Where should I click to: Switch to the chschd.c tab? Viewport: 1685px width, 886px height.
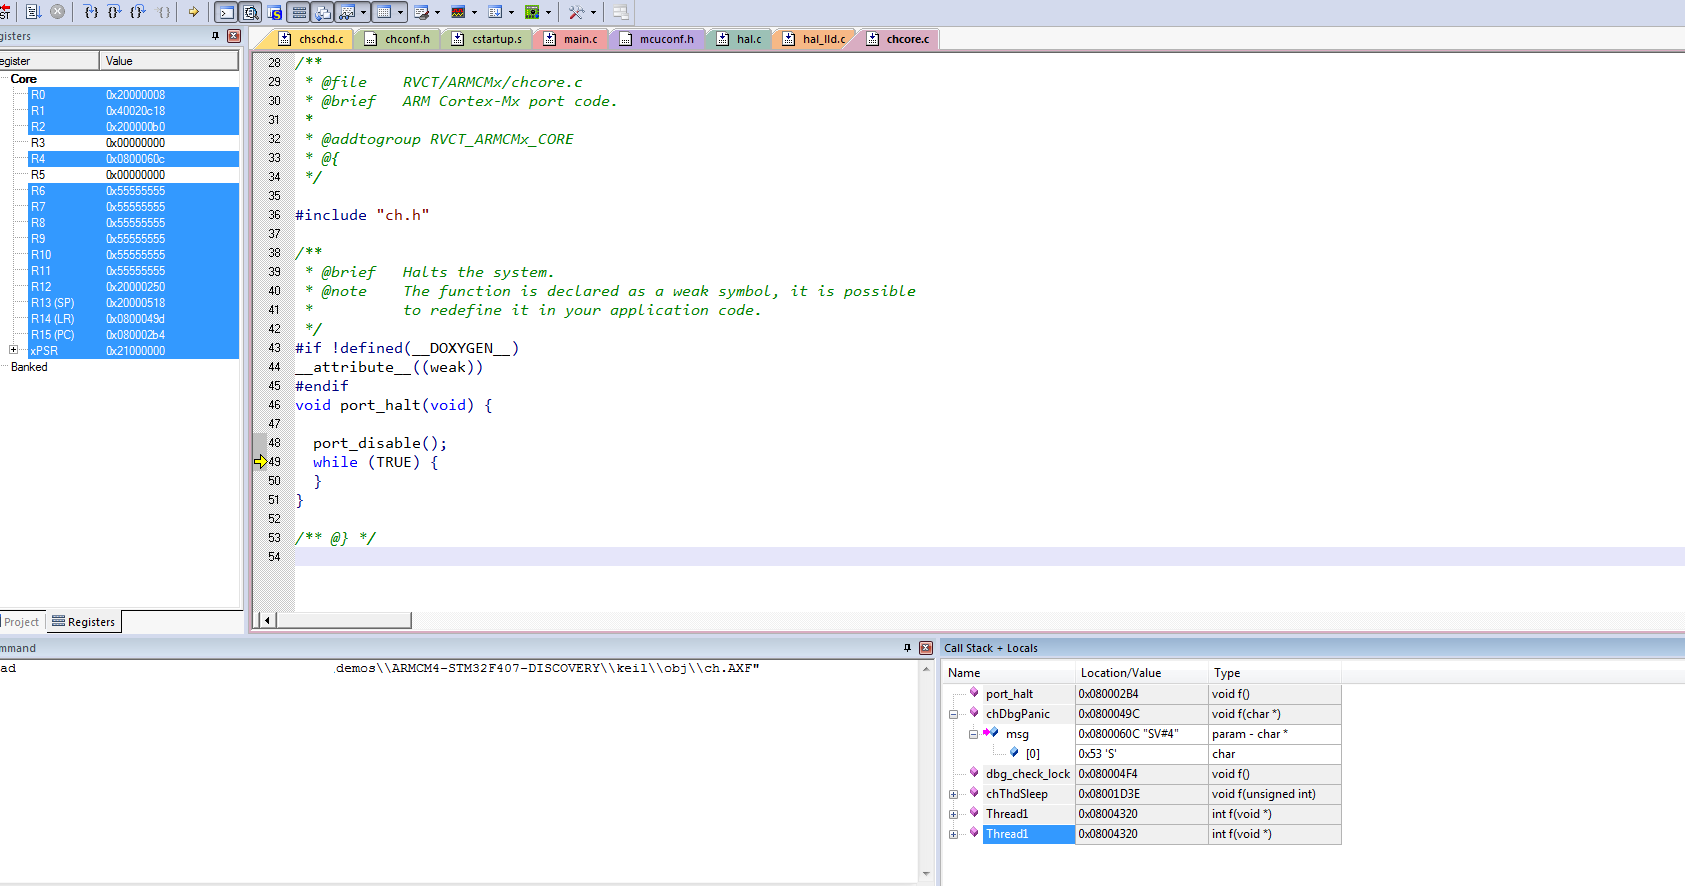(311, 39)
